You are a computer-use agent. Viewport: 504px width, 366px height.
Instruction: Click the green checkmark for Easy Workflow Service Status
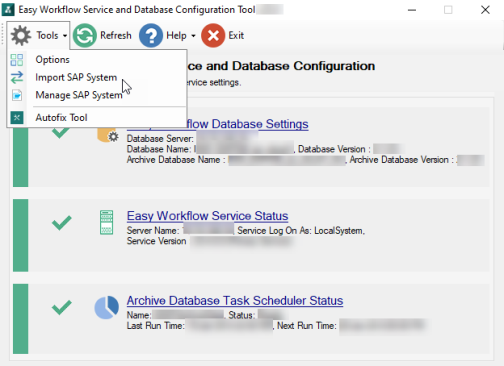click(62, 223)
